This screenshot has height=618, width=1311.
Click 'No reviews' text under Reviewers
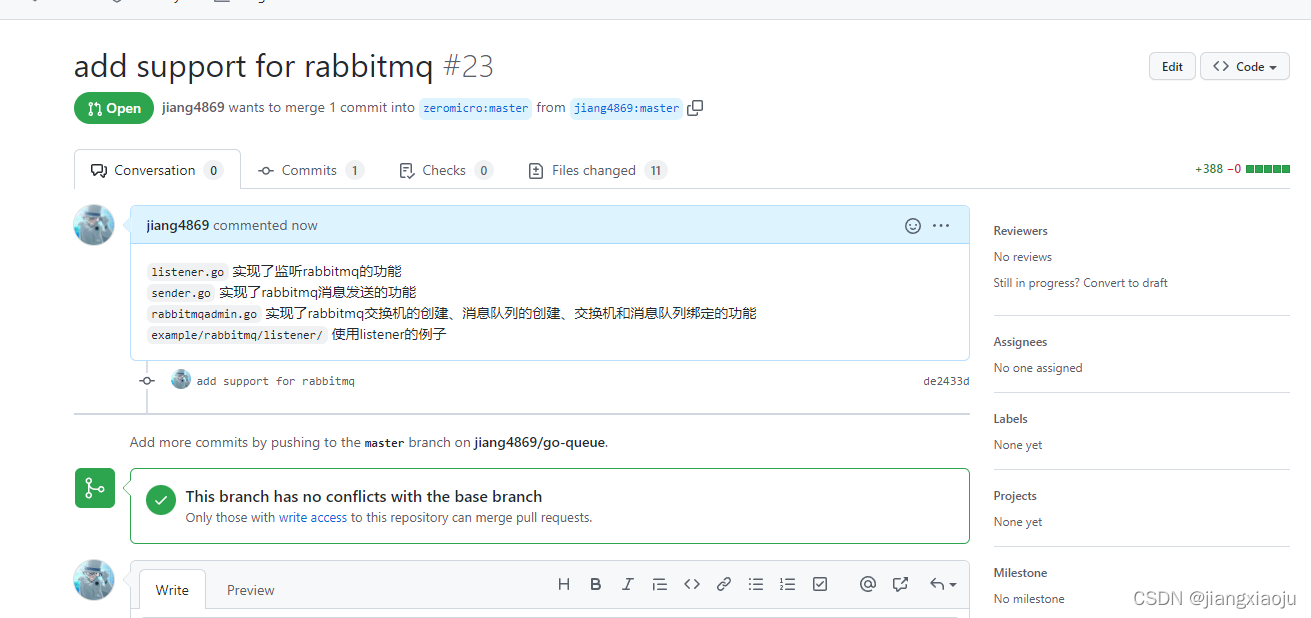pos(1022,257)
